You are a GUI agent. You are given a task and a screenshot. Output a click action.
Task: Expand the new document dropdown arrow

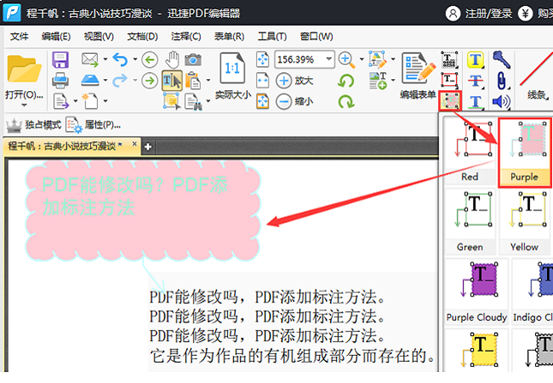point(105,101)
